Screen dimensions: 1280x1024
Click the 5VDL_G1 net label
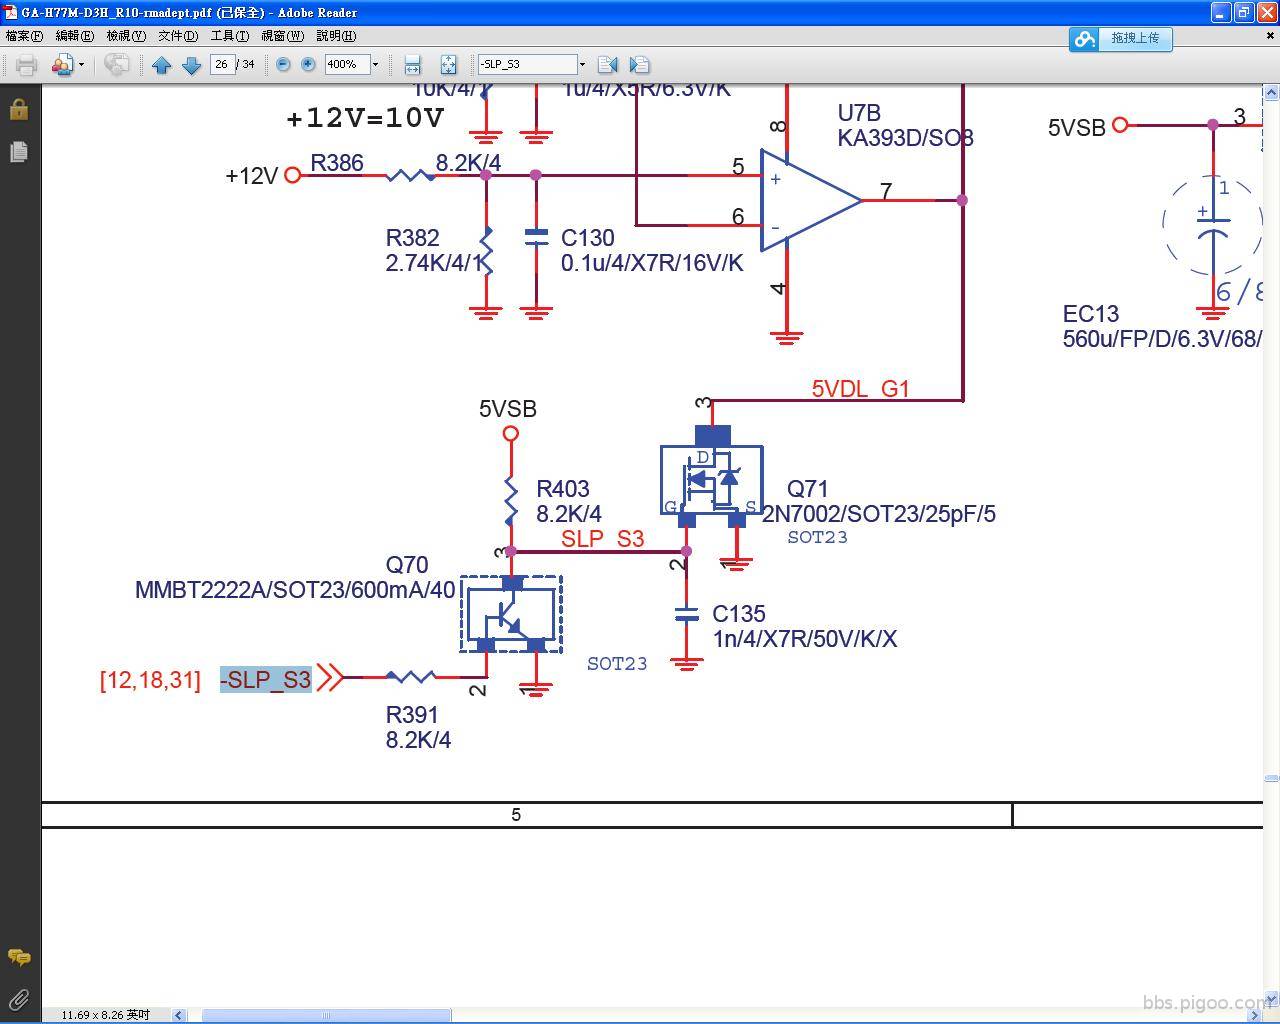[860, 389]
